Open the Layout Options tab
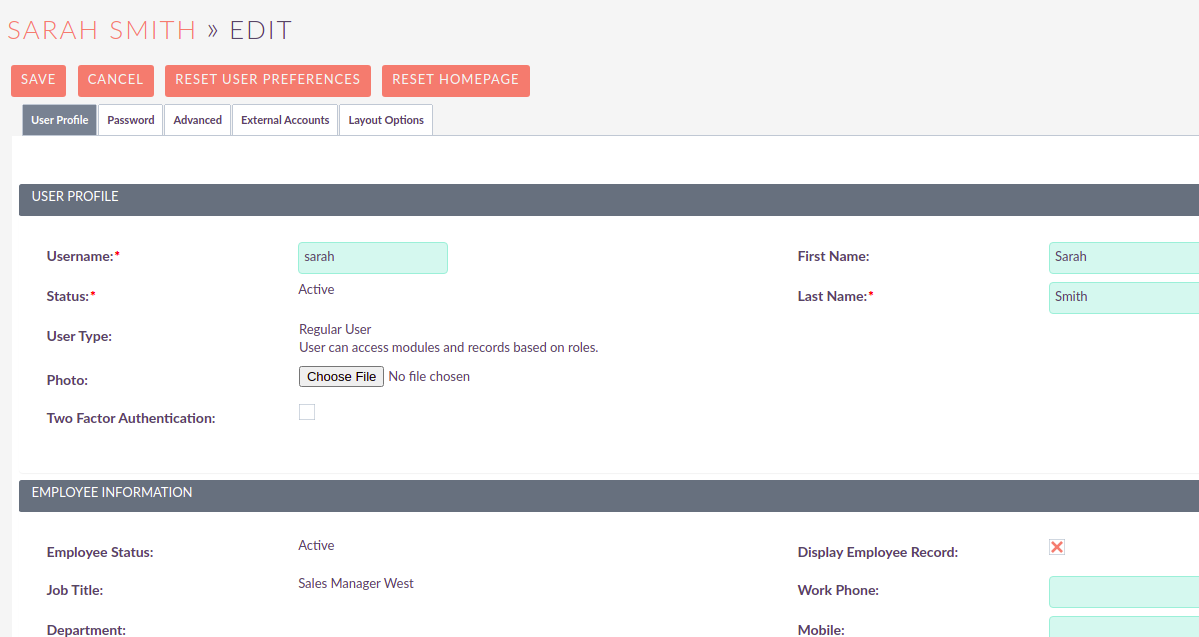Screen dimensions: 1199x637 [385, 119]
